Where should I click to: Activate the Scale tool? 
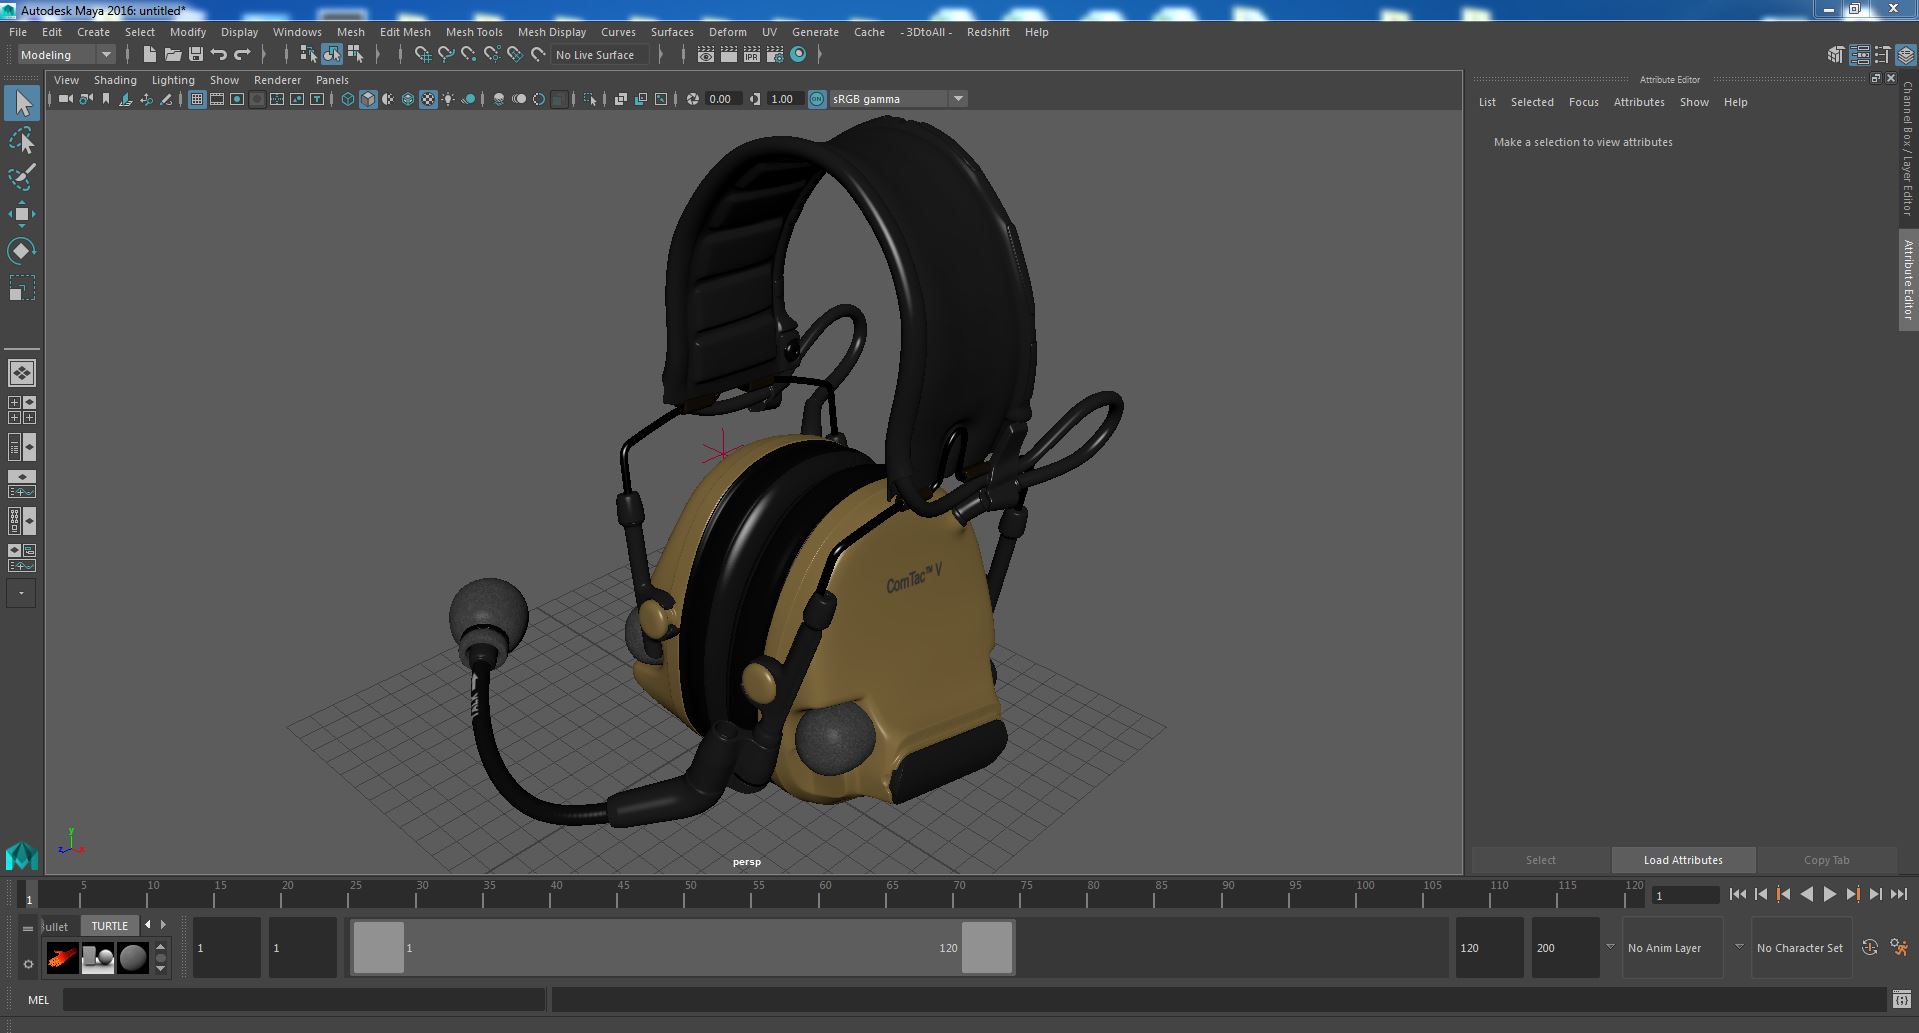(x=22, y=288)
